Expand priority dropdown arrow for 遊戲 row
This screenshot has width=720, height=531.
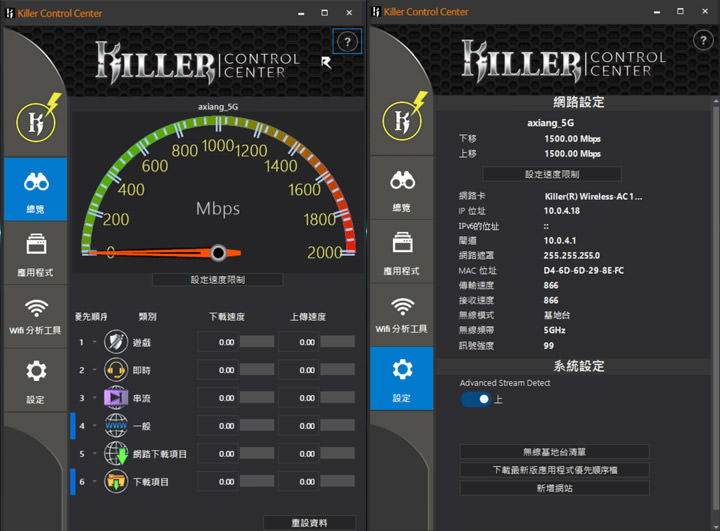click(x=96, y=342)
